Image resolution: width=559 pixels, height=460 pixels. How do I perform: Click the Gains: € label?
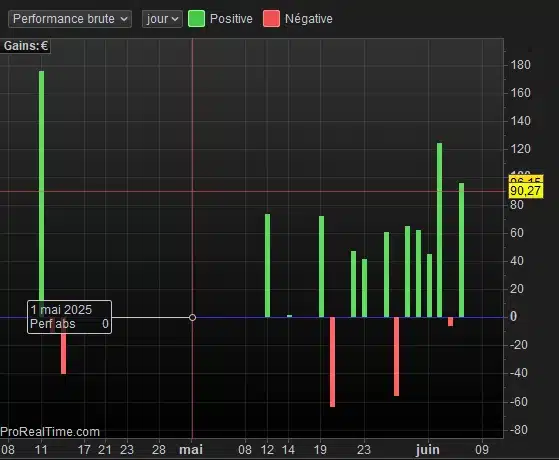[25, 46]
